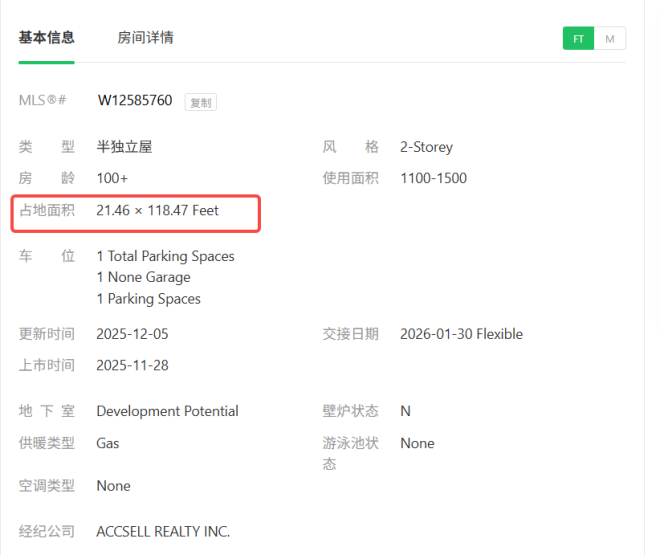Switch to the 房间详情 tab
This screenshot has height=555, width=660.
coord(145,38)
